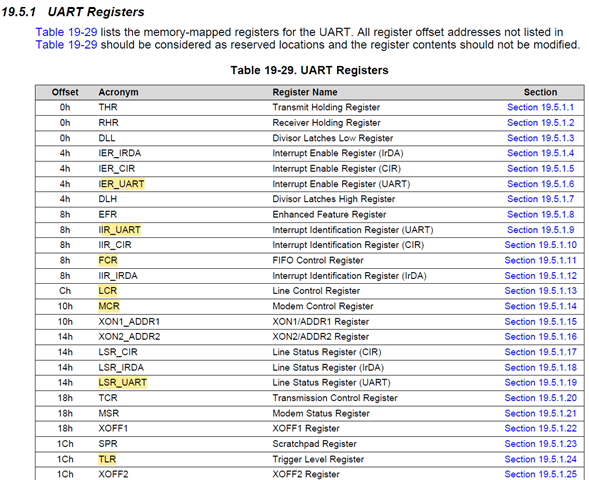Open Section 19.5.1.21 Modem Status link
Viewport: 589px width, 480px height.
pyautogui.click(x=540, y=413)
